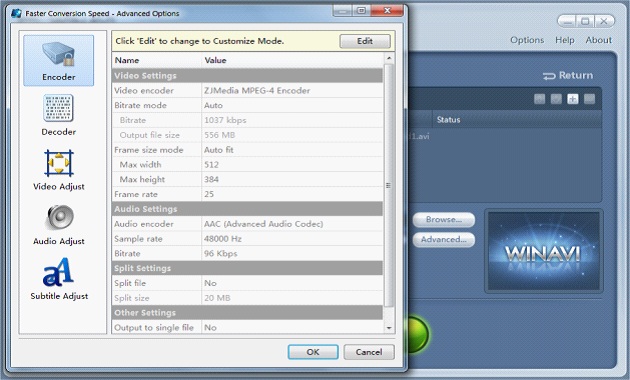The height and width of the screenshot is (380, 630).
Task: Confirm dialog with OK button
Action: pyautogui.click(x=313, y=352)
